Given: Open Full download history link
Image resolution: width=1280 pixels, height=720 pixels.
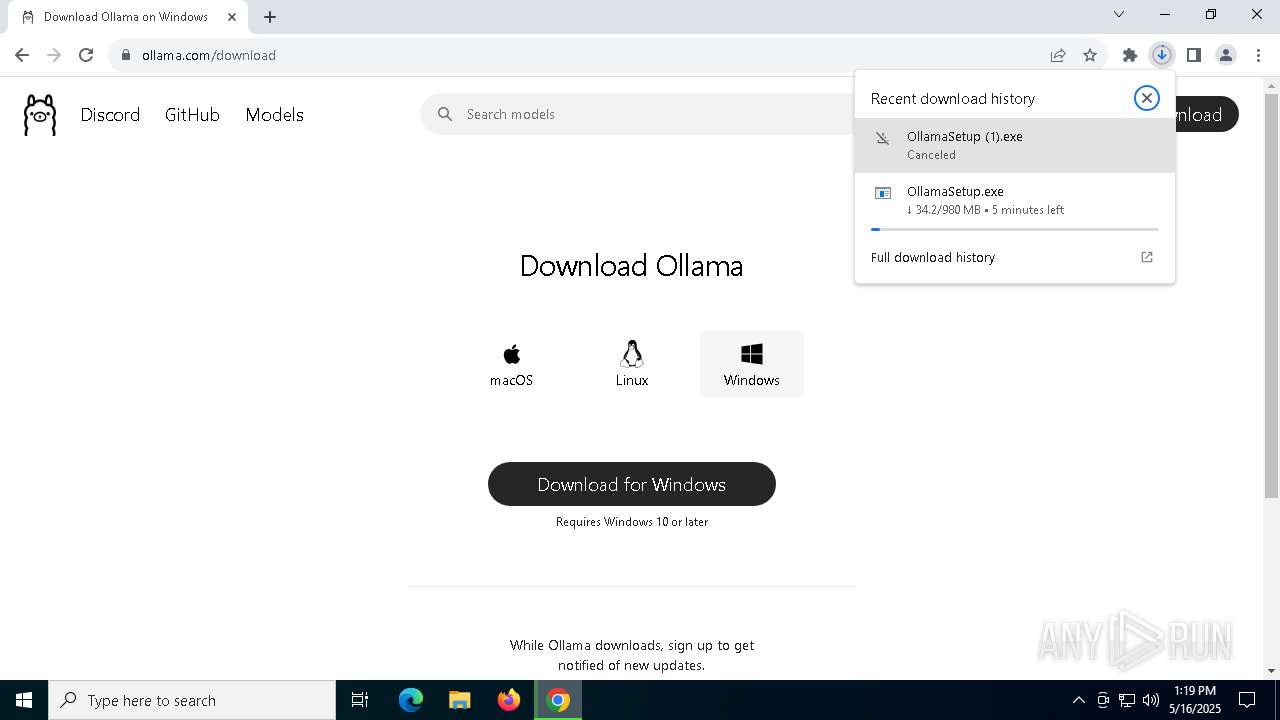Looking at the screenshot, I should point(933,257).
